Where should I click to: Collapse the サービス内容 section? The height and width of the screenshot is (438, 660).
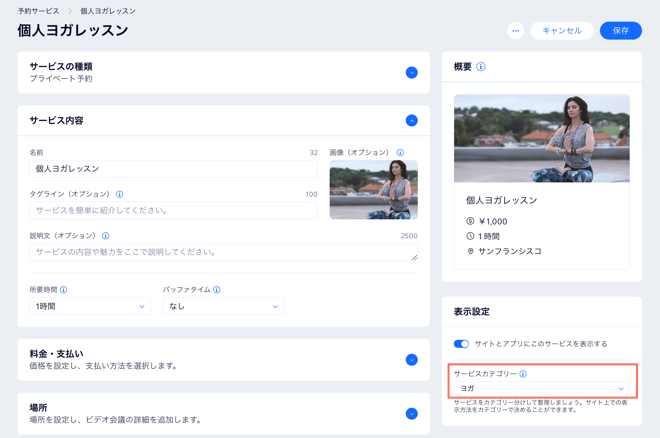click(x=412, y=120)
